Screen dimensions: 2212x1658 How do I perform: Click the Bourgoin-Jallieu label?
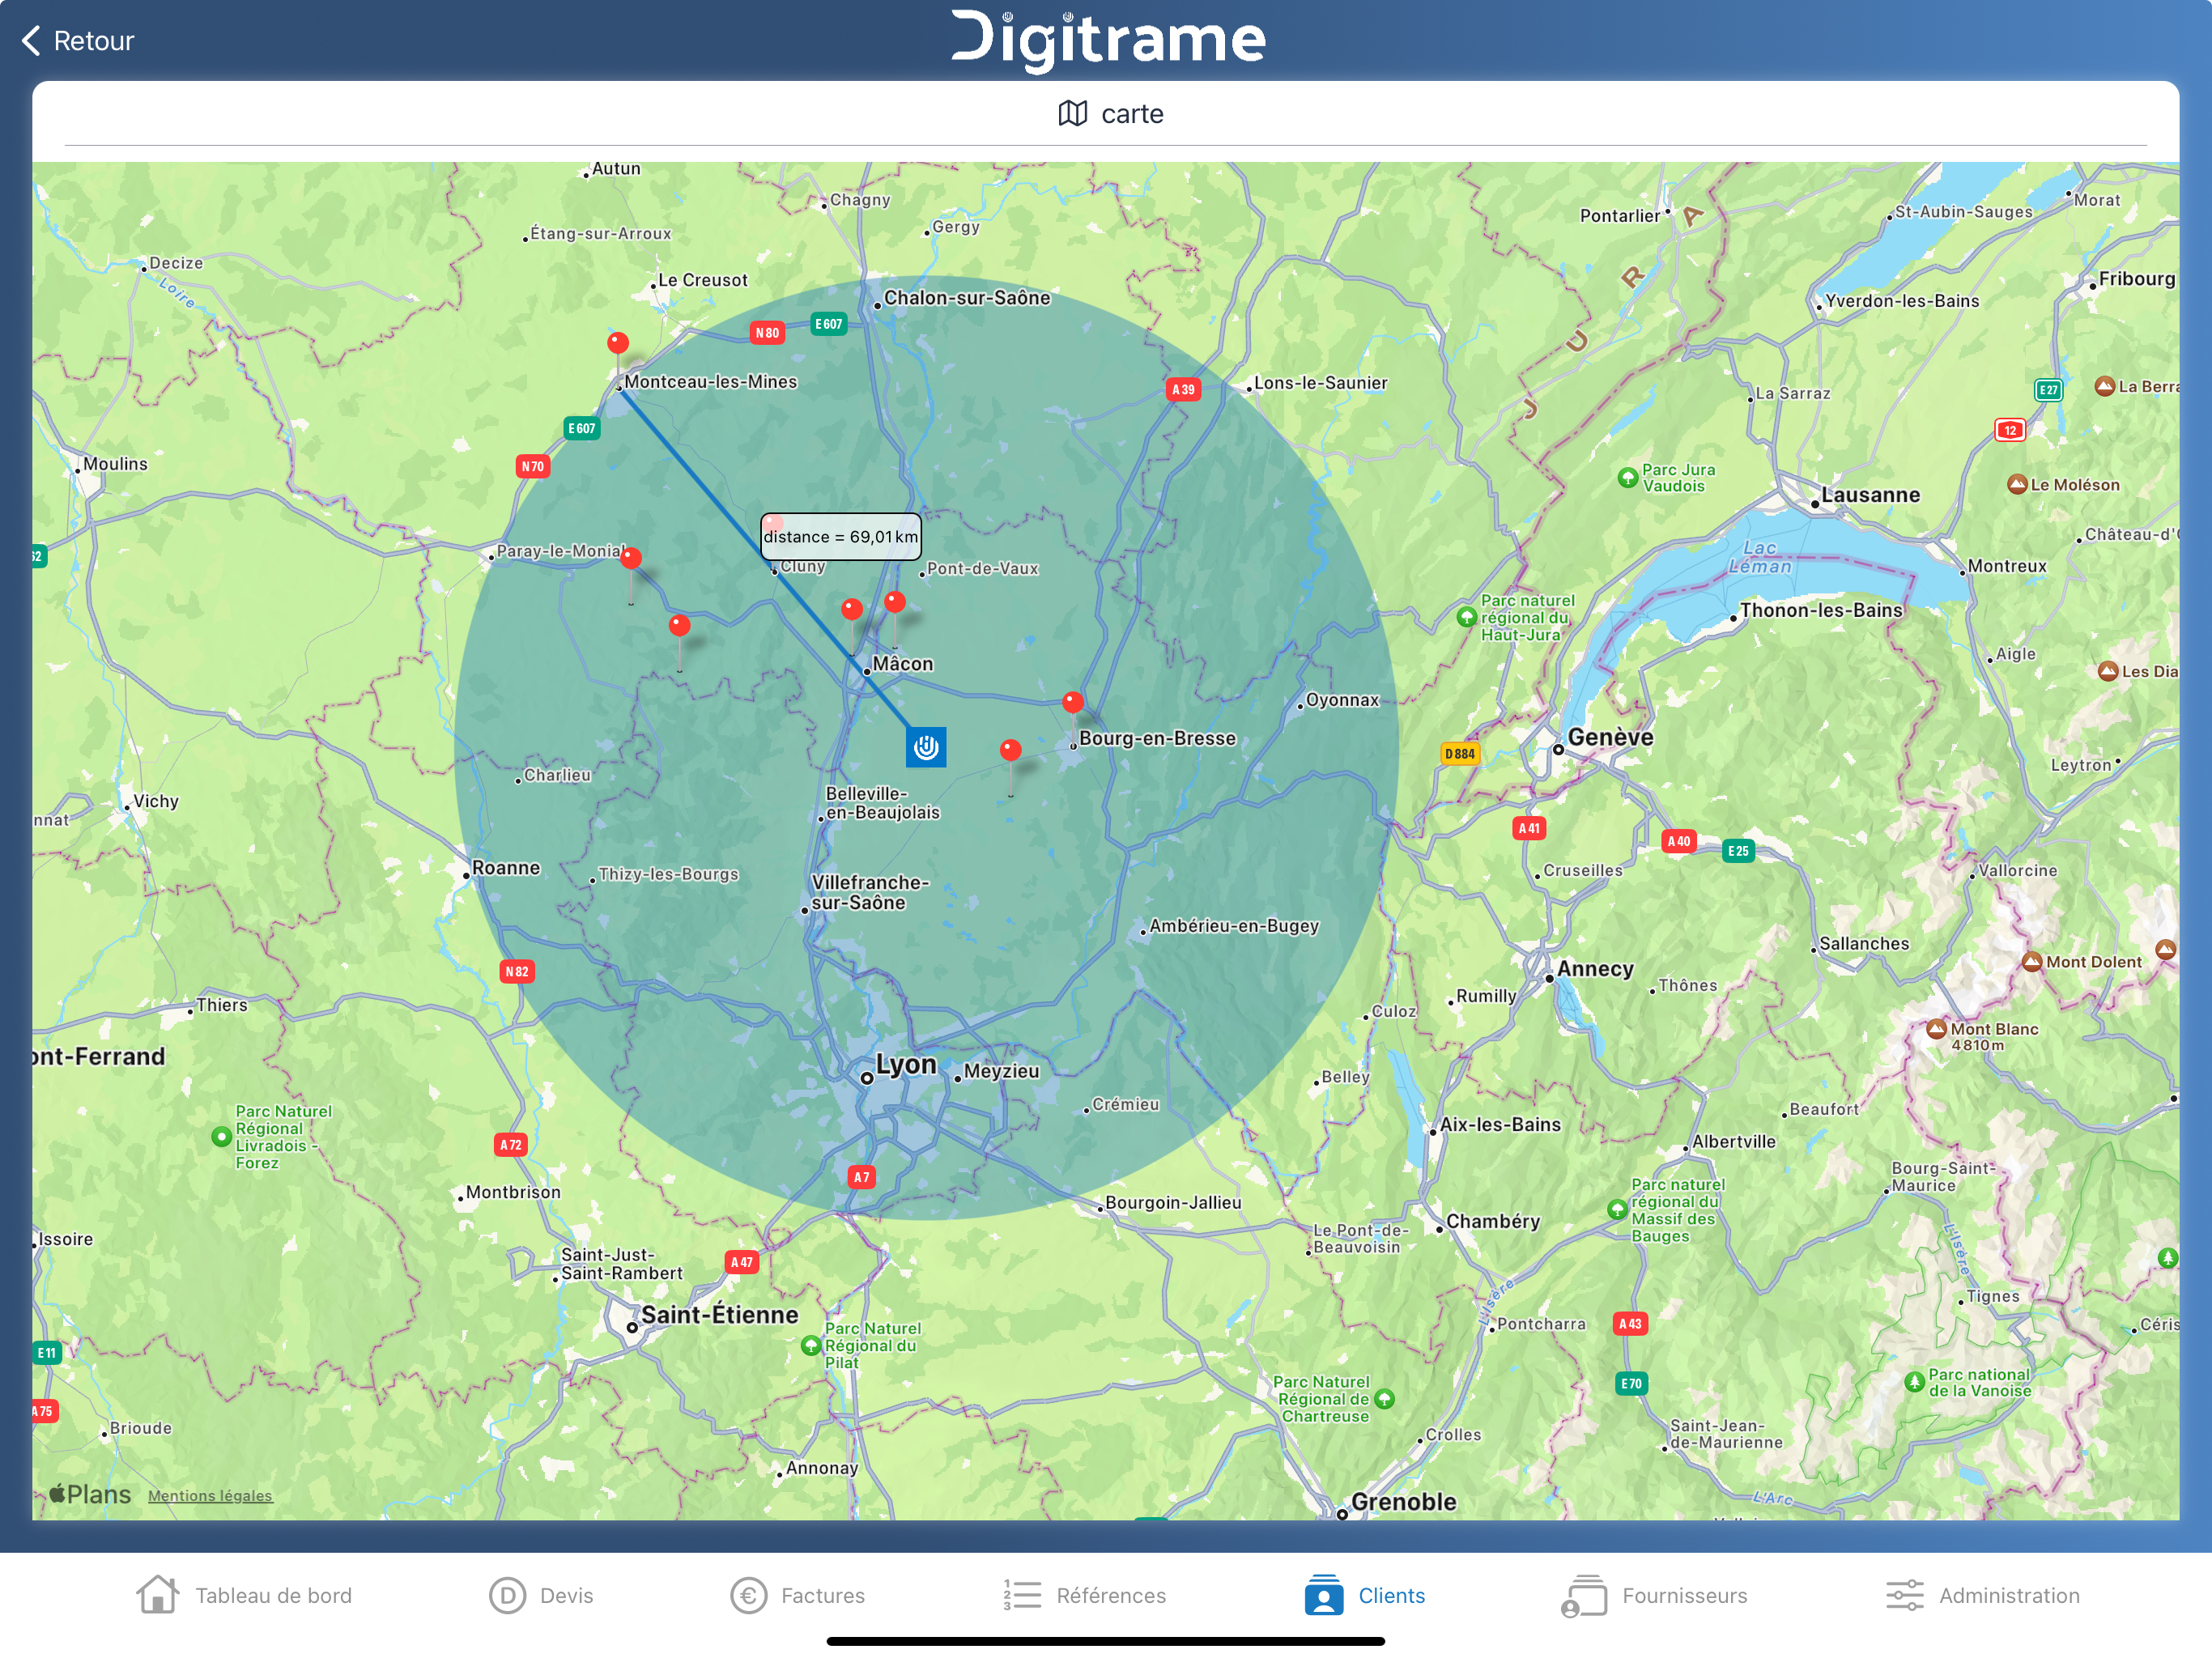[x=1173, y=1203]
